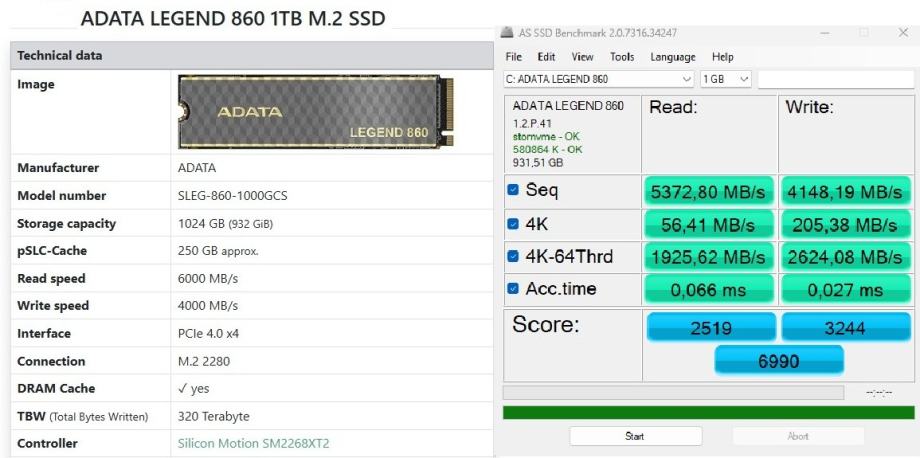920x458 pixels.
Task: Click the Write: column header
Action: (810, 107)
